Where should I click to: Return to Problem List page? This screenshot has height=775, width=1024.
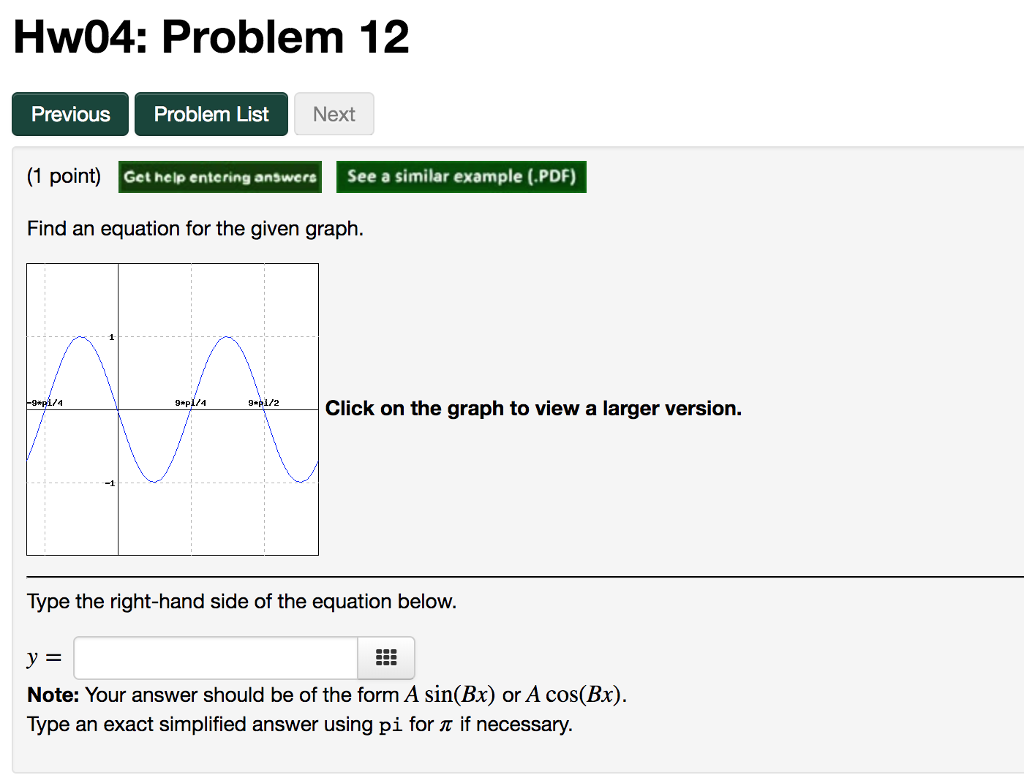click(x=211, y=113)
